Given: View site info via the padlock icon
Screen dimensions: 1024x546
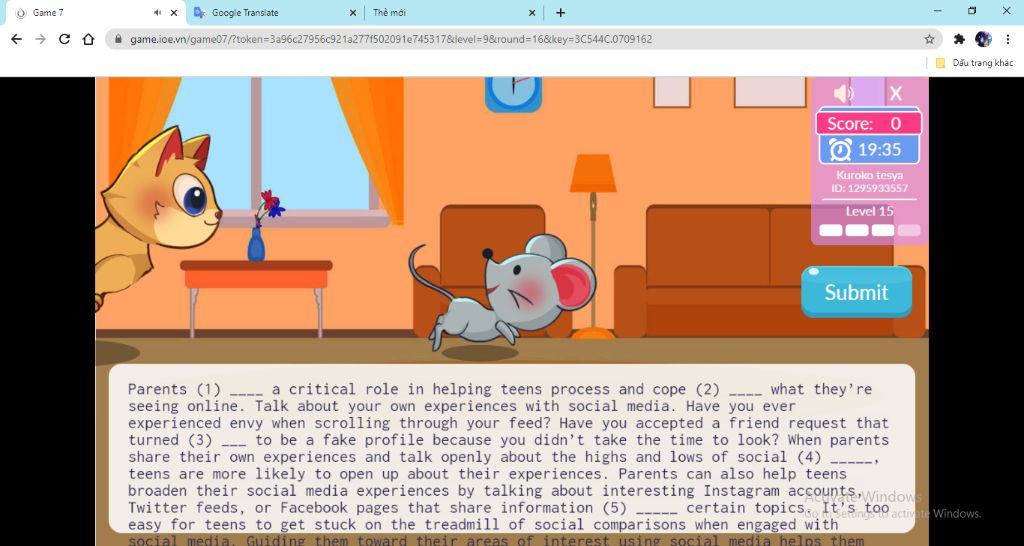Looking at the screenshot, I should (x=118, y=39).
